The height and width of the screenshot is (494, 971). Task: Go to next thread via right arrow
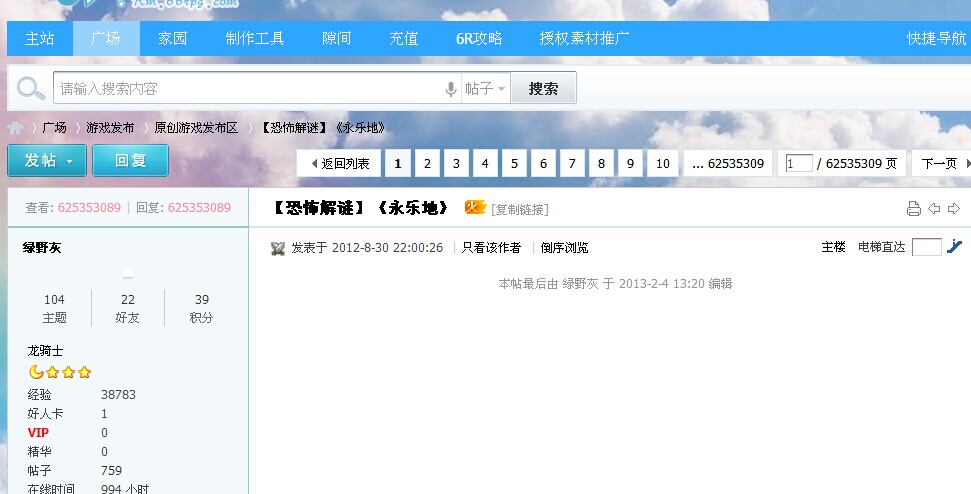tap(954, 209)
